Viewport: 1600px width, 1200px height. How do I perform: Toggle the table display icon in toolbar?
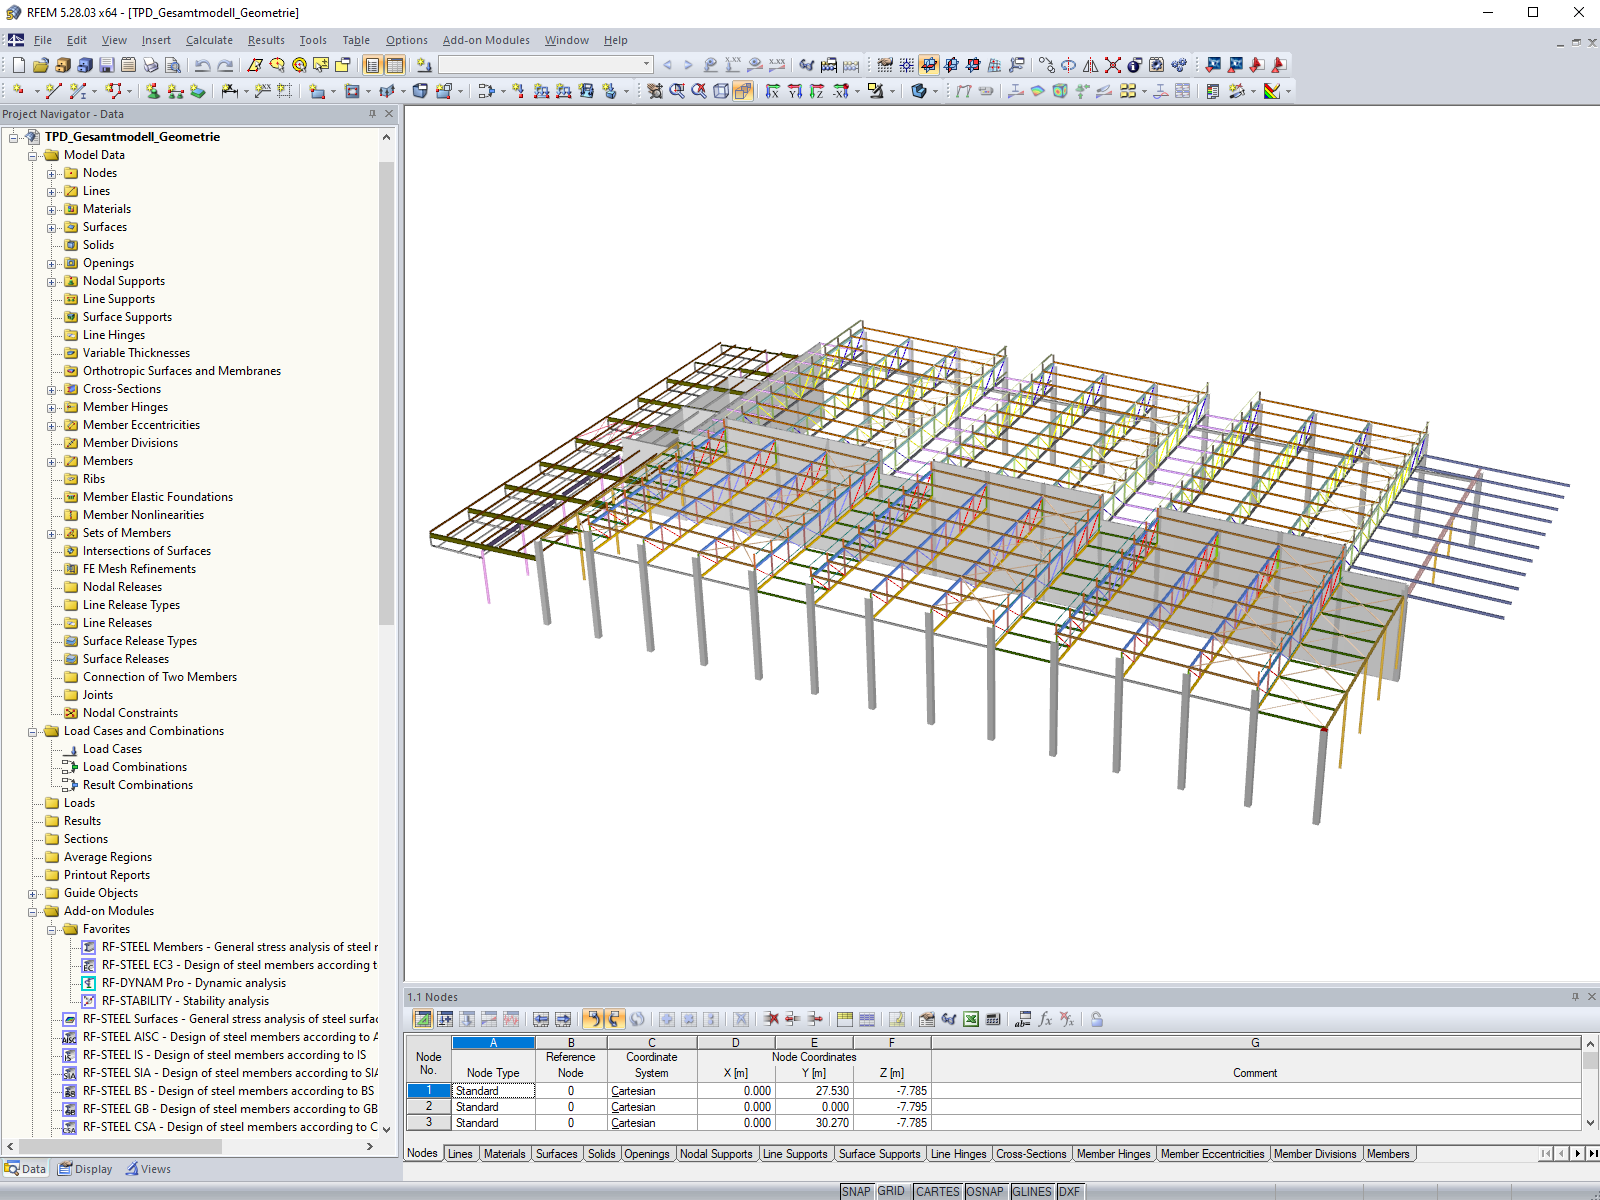[x=395, y=65]
